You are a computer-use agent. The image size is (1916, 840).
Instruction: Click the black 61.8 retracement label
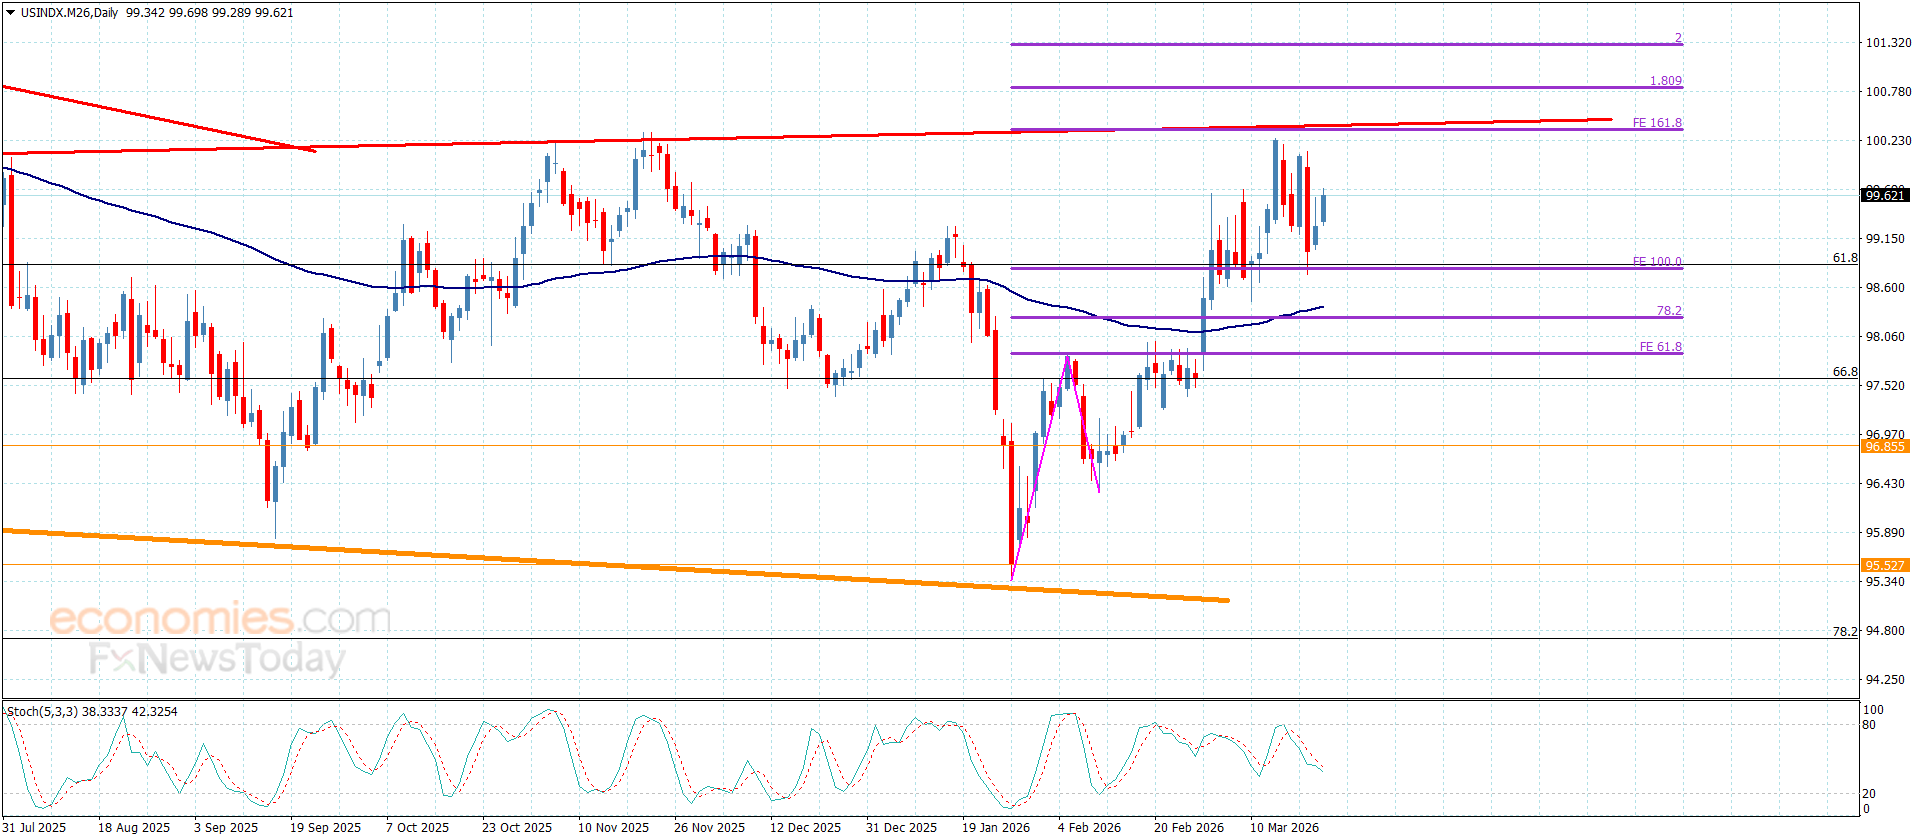tap(1844, 258)
